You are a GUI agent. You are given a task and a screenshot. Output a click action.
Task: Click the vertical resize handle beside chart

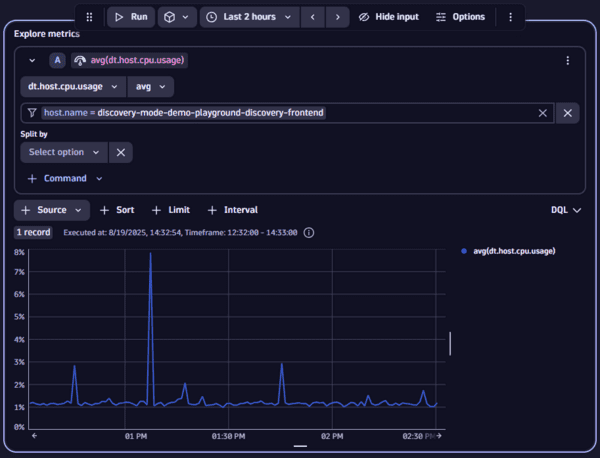(450, 344)
